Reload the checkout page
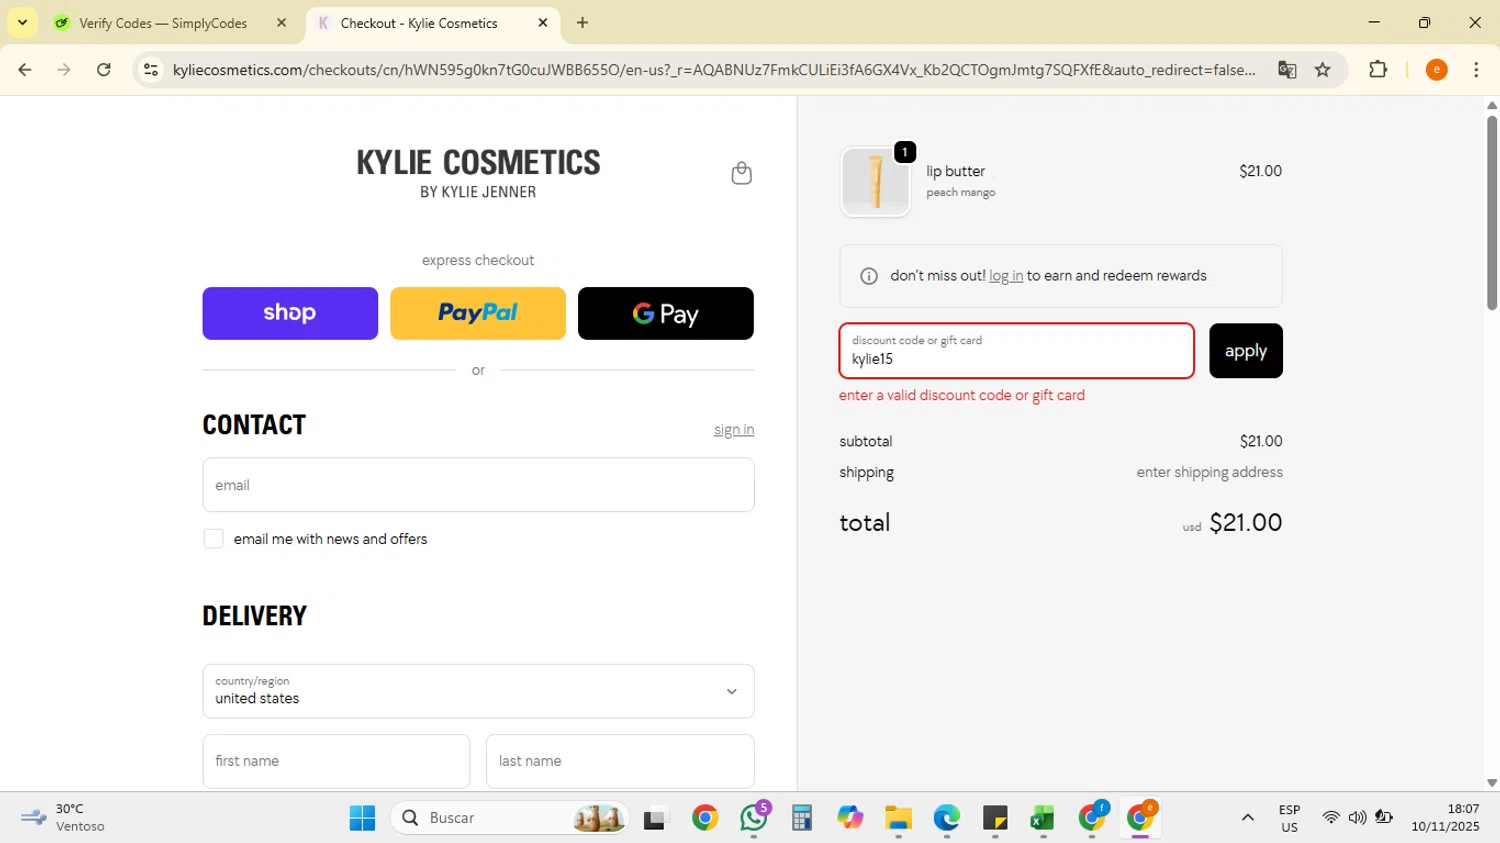Screen dimensions: 1500x843 point(104,70)
